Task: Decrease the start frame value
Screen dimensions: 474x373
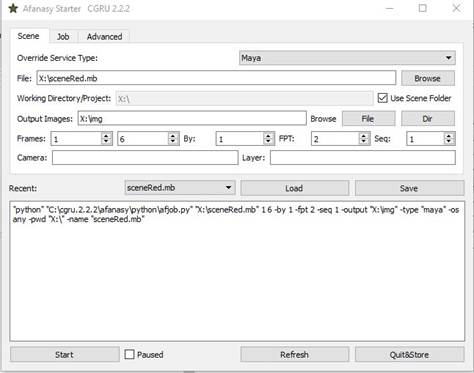Action: click(106, 142)
